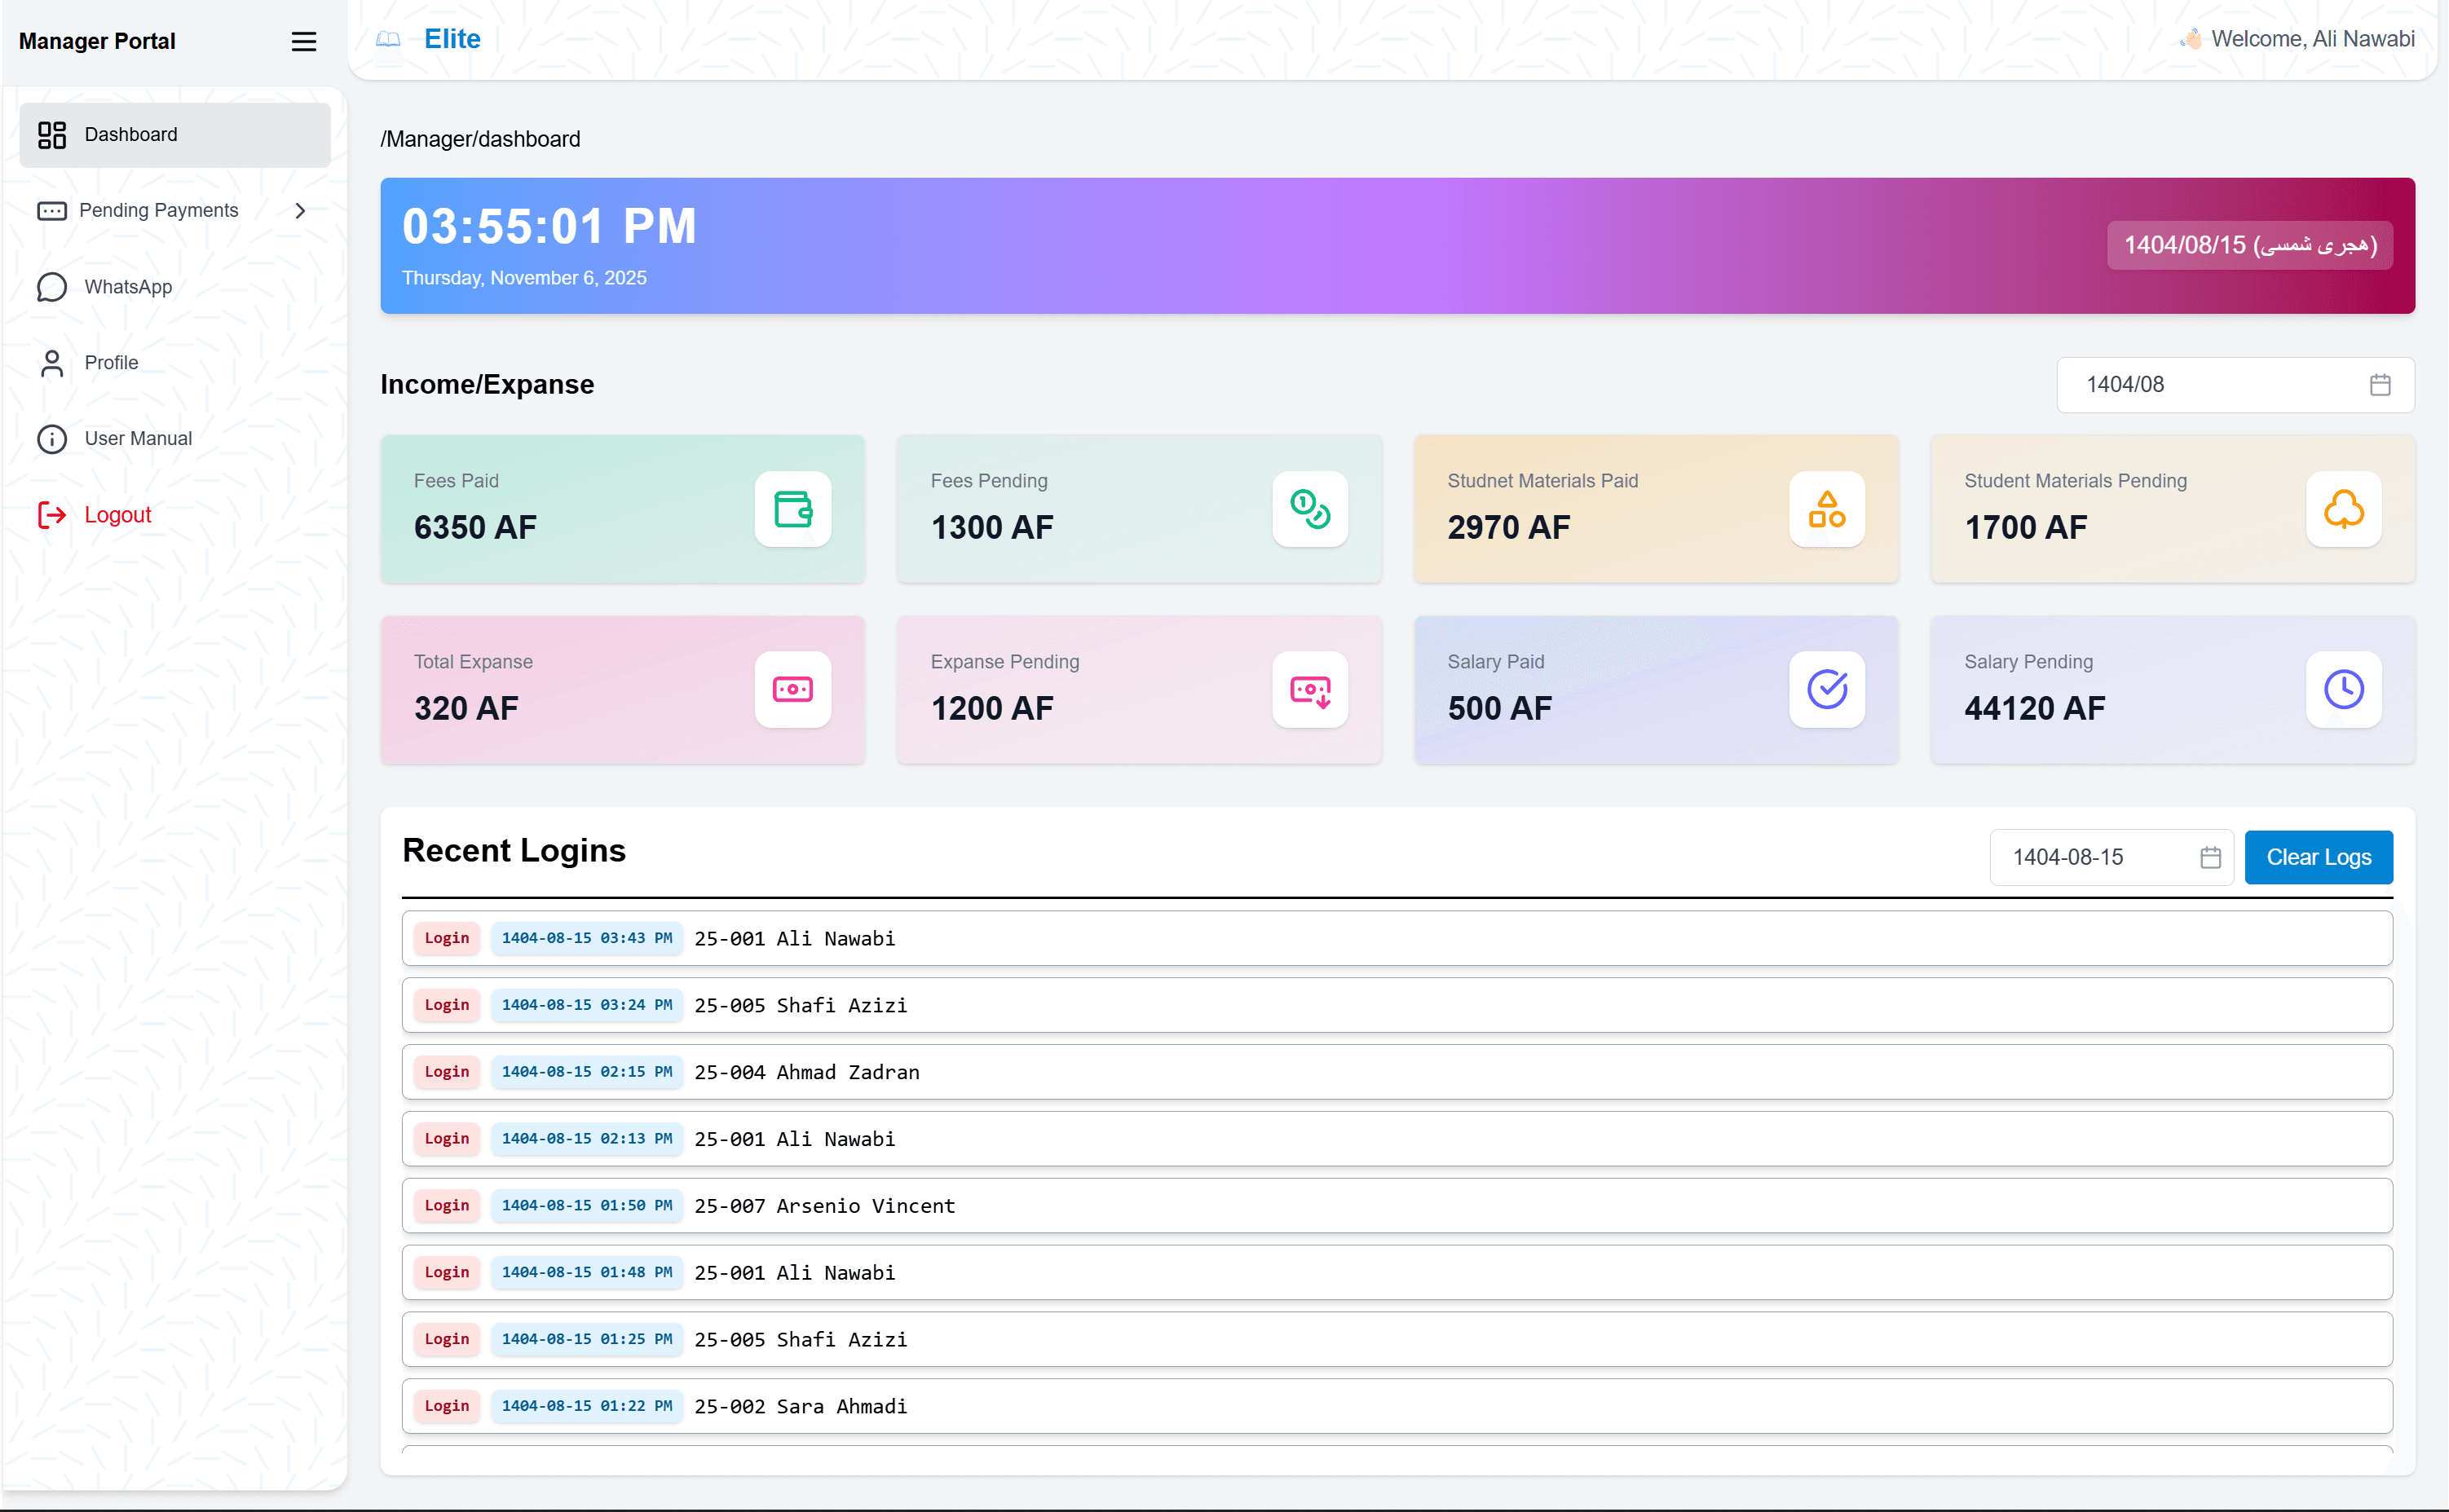Open the Dashboard menu item

[131, 134]
